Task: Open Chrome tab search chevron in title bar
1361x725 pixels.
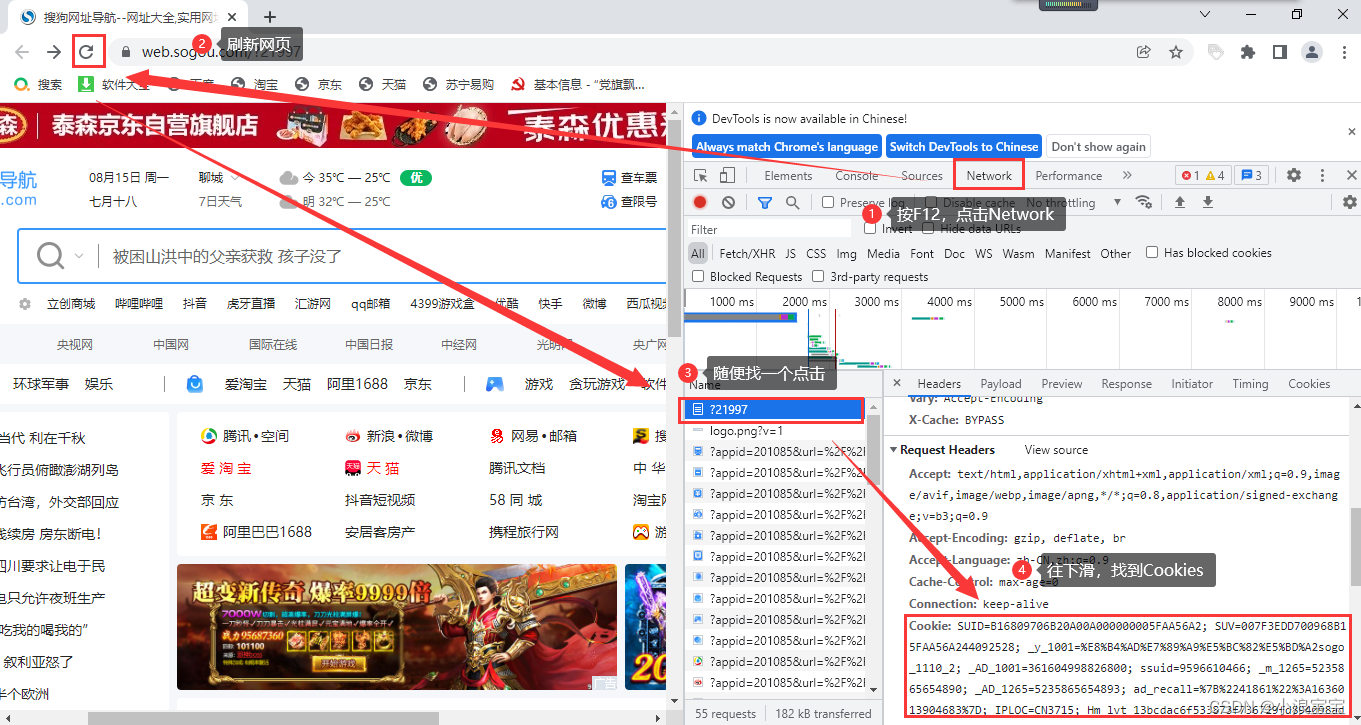Action: (1205, 14)
